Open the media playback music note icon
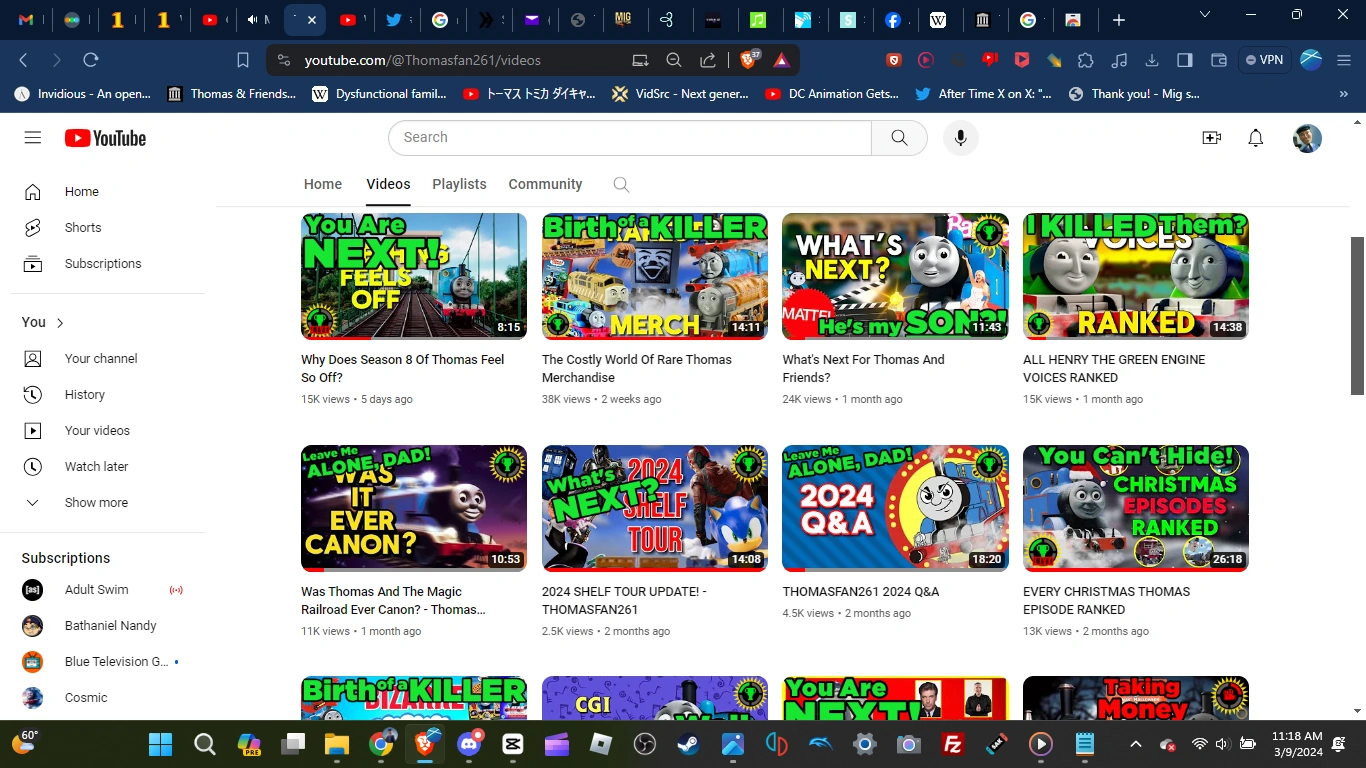 pyautogui.click(x=1119, y=60)
